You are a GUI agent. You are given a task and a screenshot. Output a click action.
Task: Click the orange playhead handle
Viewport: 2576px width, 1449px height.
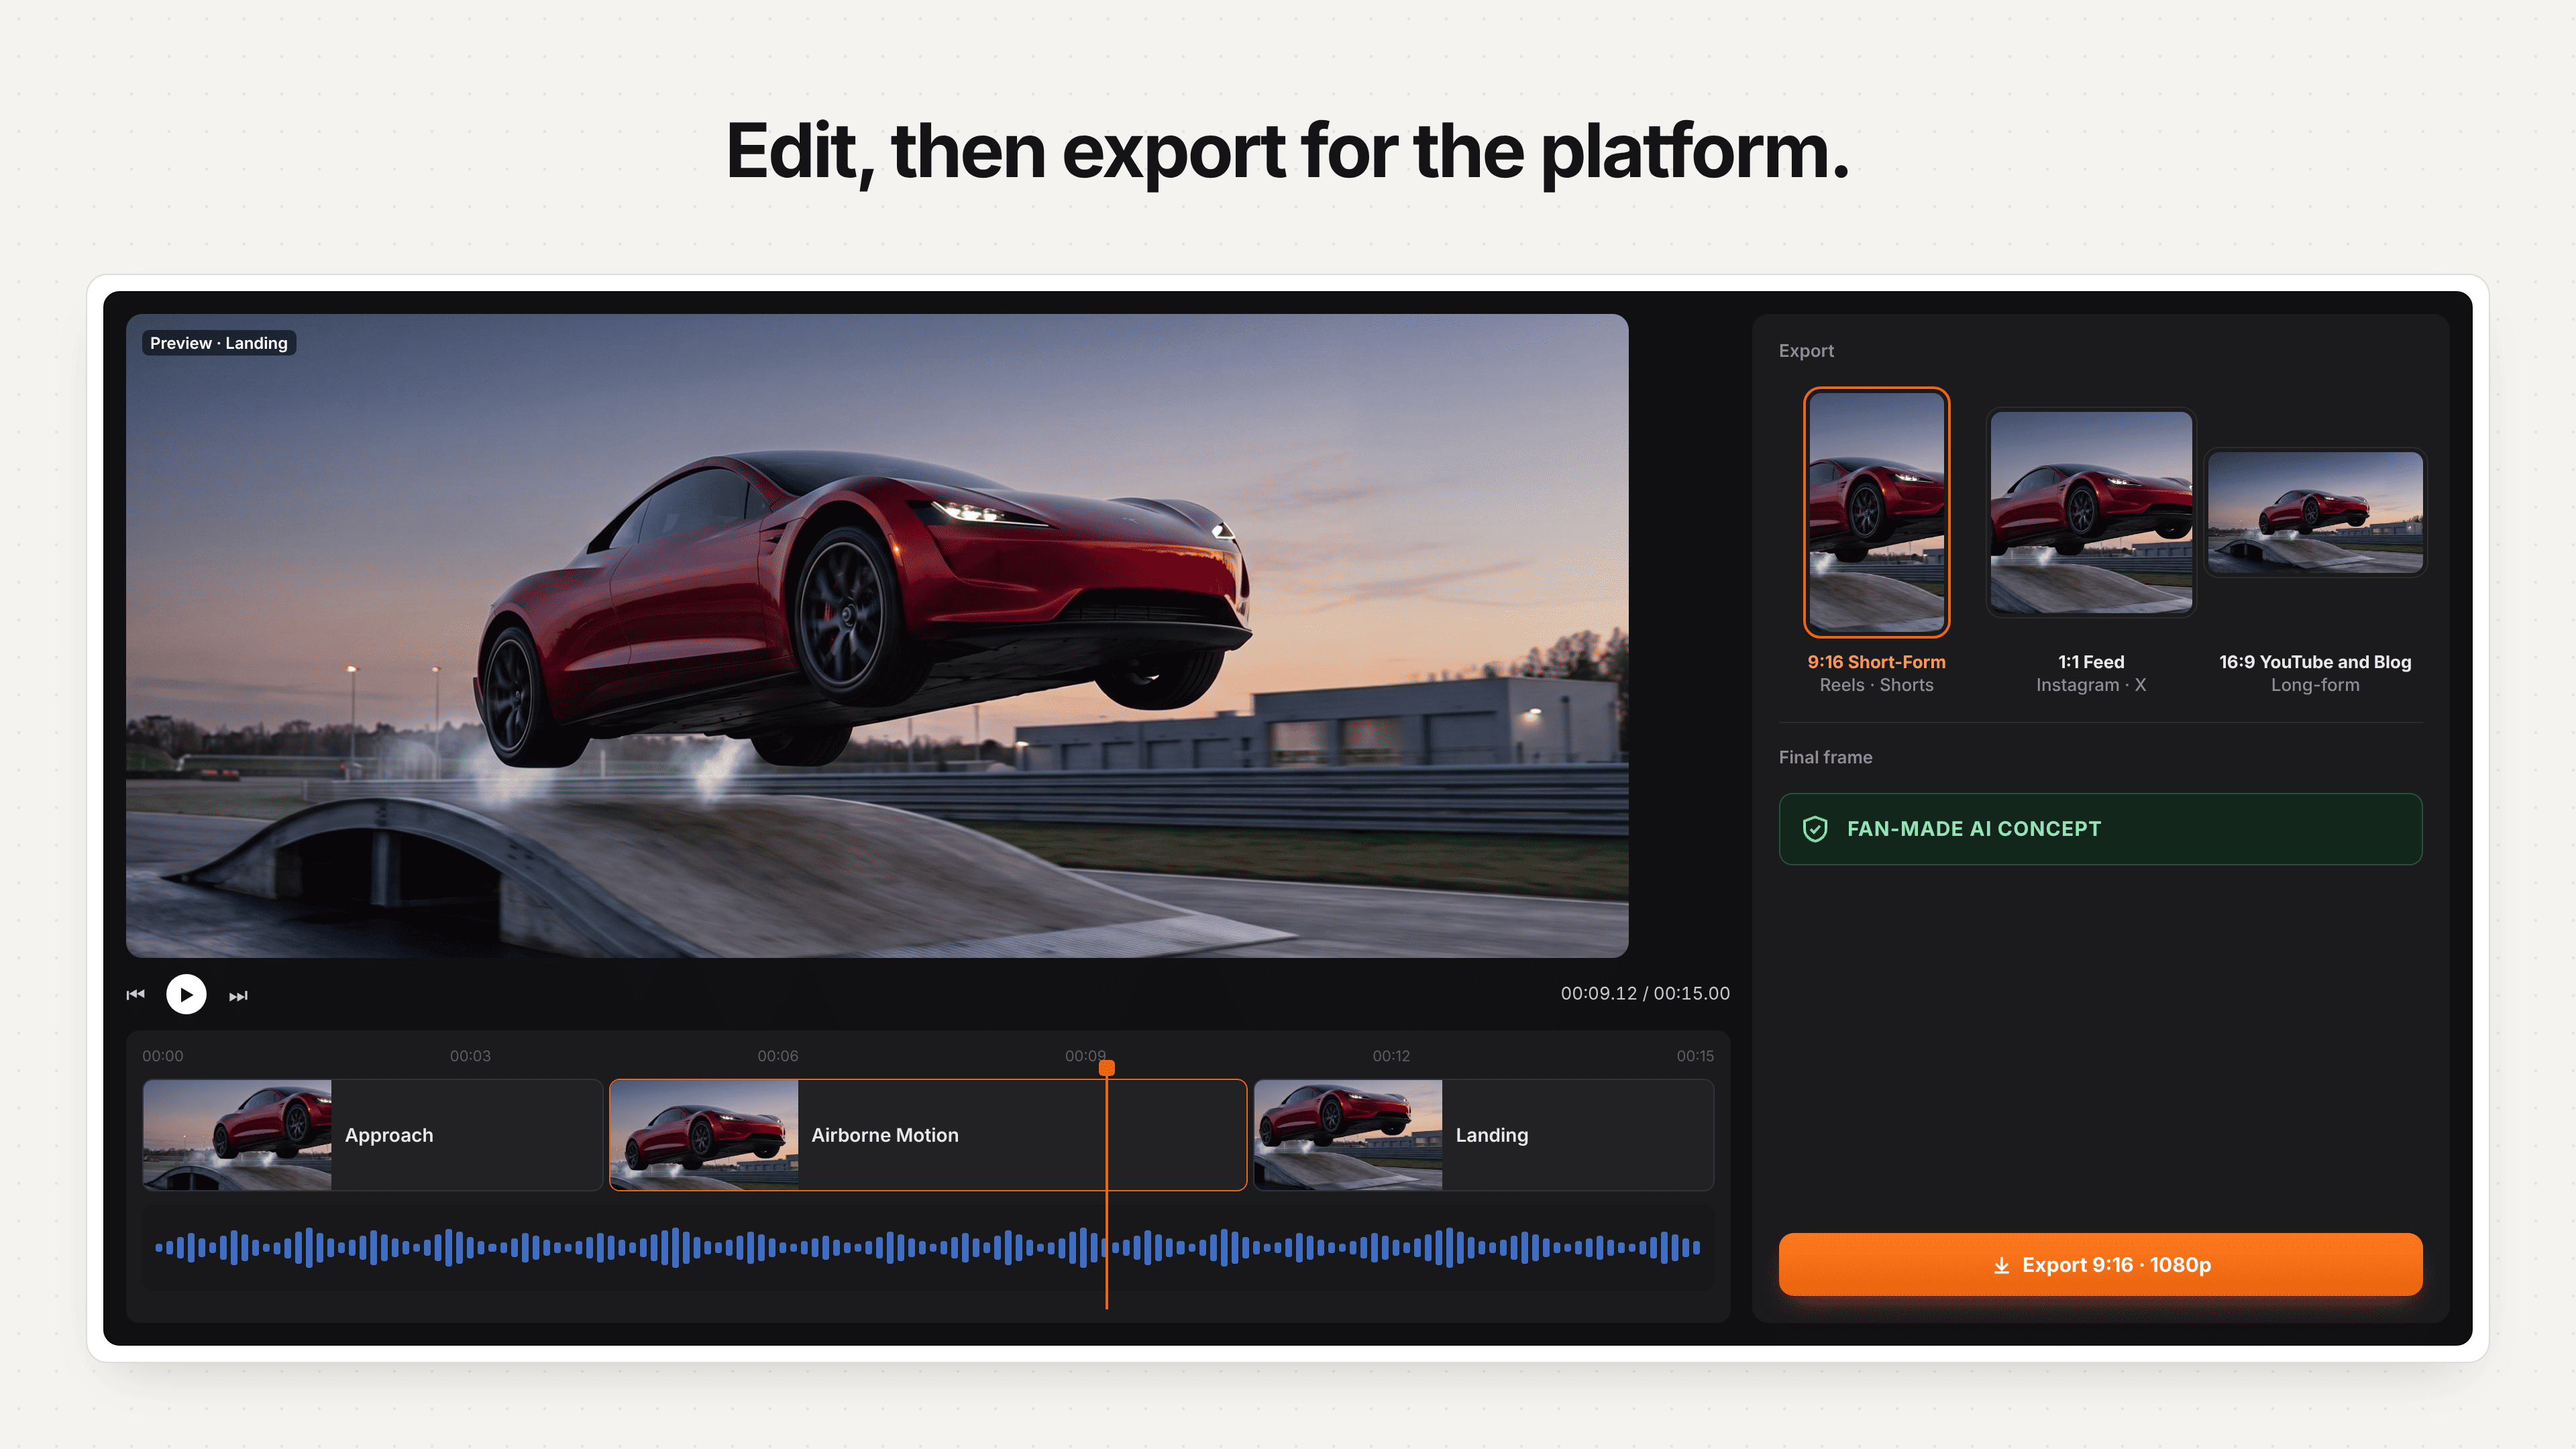[x=1107, y=1068]
